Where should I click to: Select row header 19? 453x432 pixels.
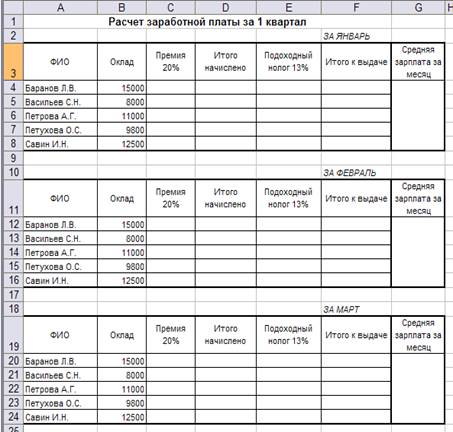(13, 335)
